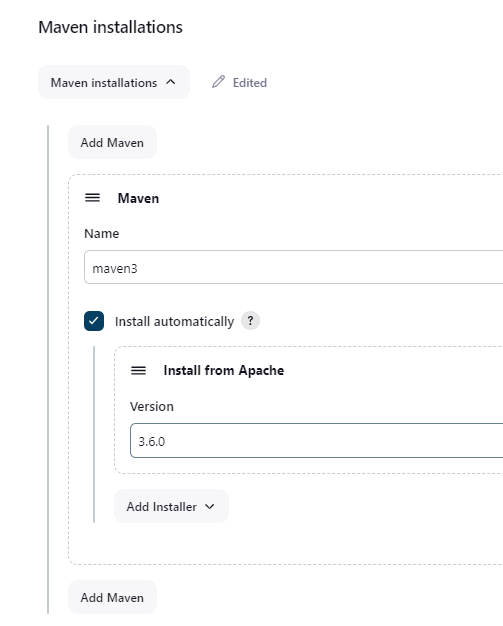Uncheck the Install automatically checkbox
Image resolution: width=503 pixels, height=626 pixels.
94,321
